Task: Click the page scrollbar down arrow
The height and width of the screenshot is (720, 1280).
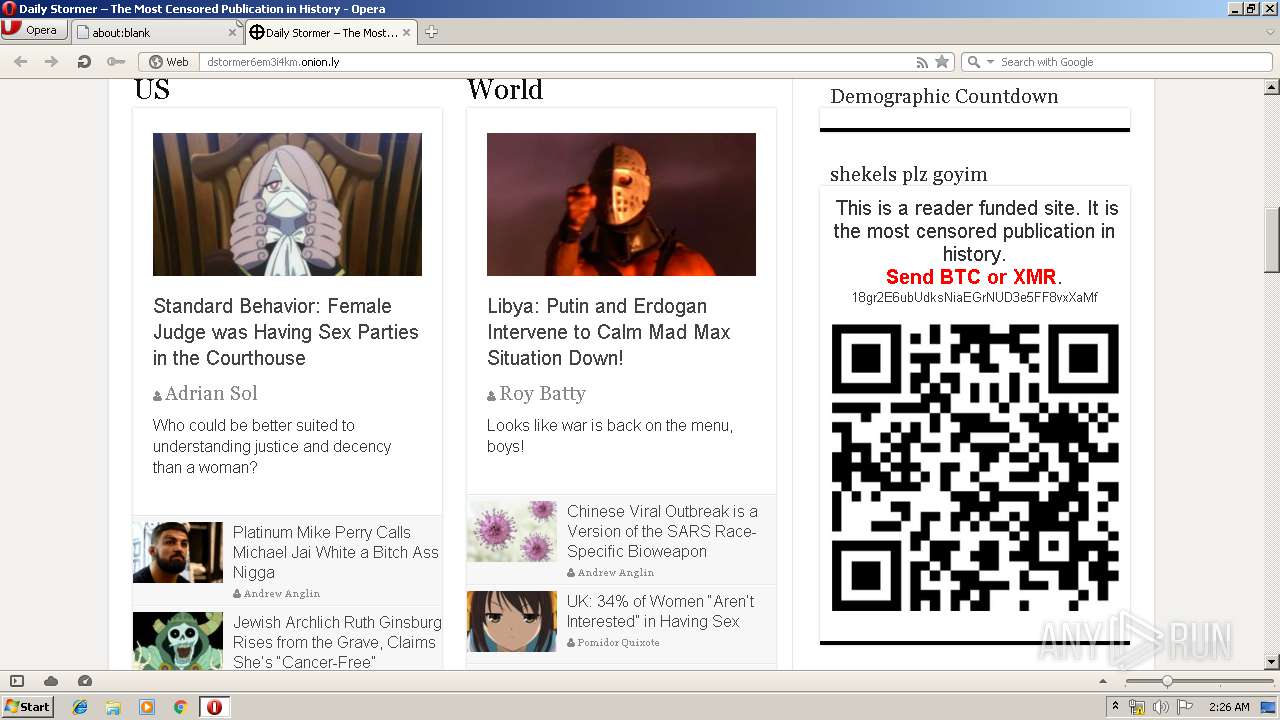Action: [x=1272, y=662]
